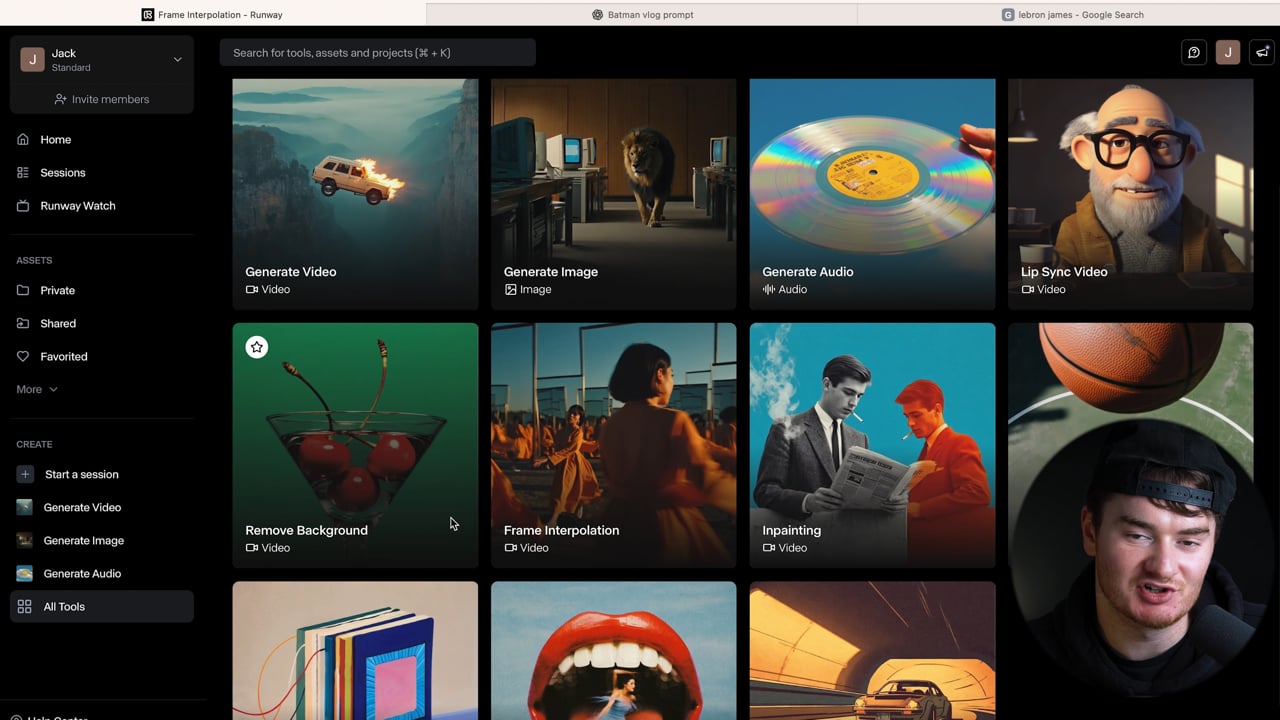Open the stacked books tool card

355,650
